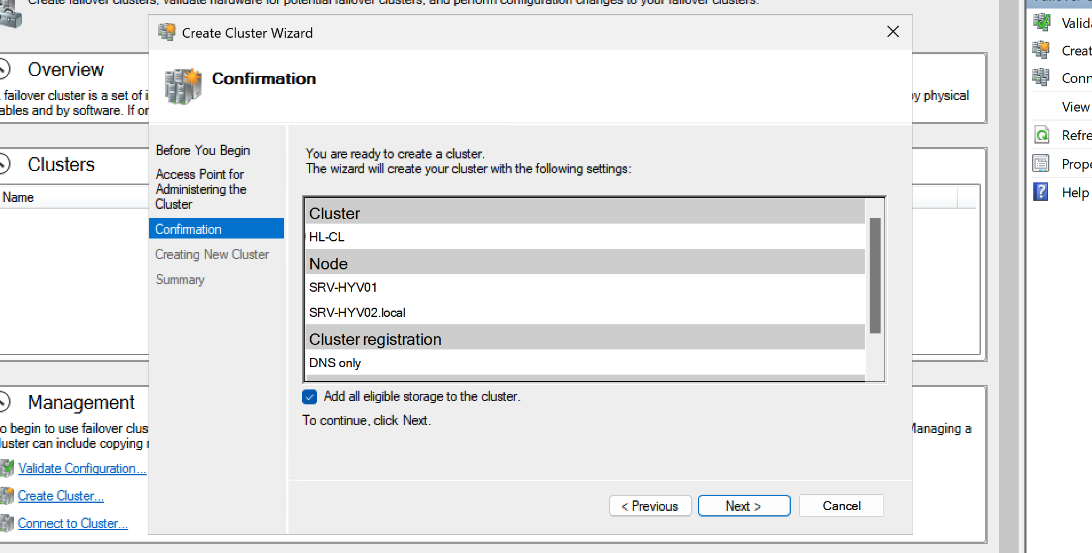The height and width of the screenshot is (553, 1092).
Task: Click the Create Cluster icon in the Actions pane
Action: click(x=1042, y=50)
